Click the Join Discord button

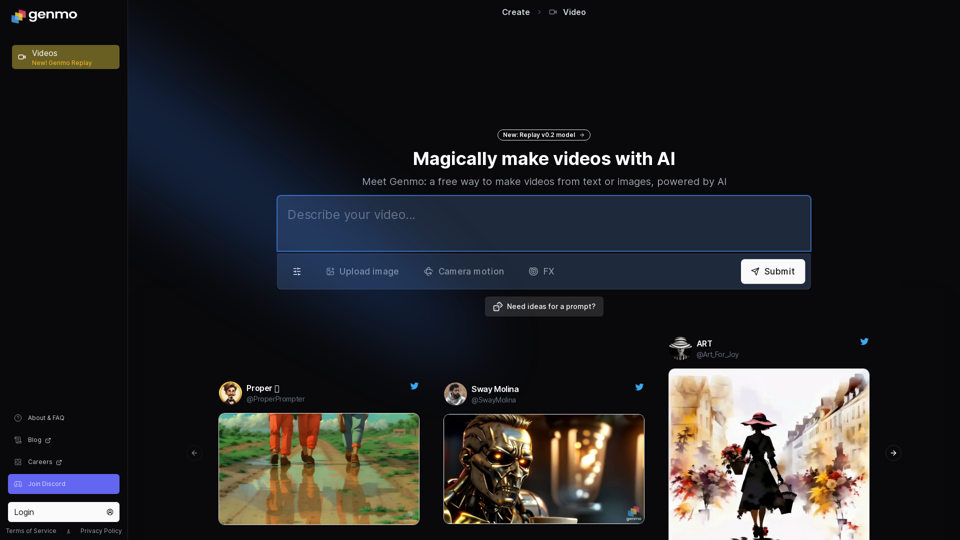pos(64,484)
